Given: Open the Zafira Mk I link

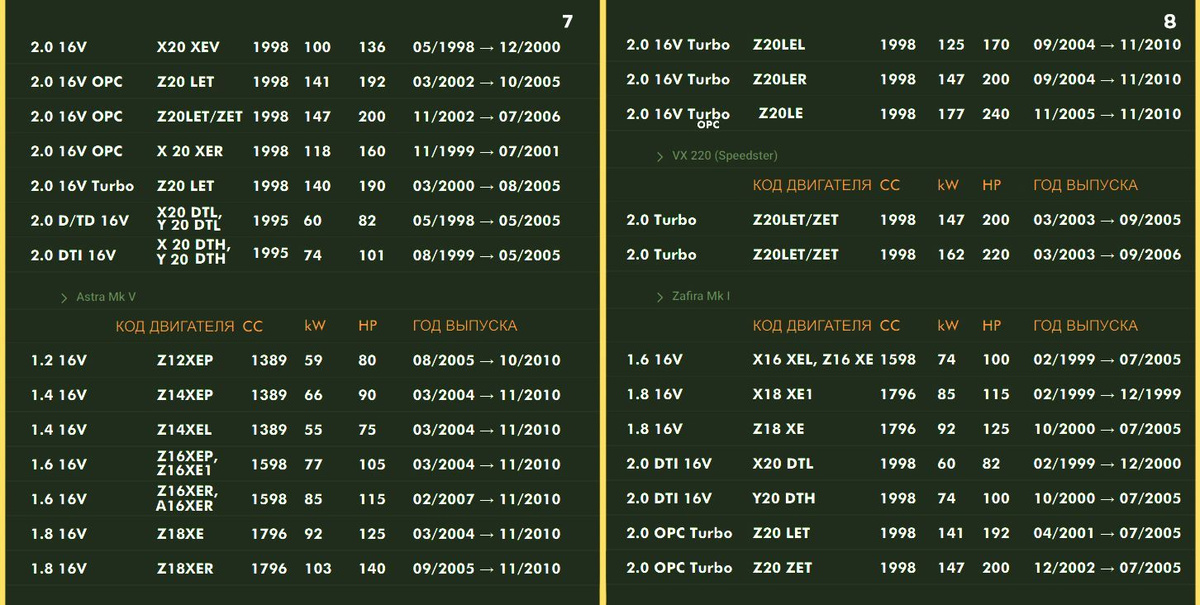Looking at the screenshot, I should pyautogui.click(x=701, y=297).
